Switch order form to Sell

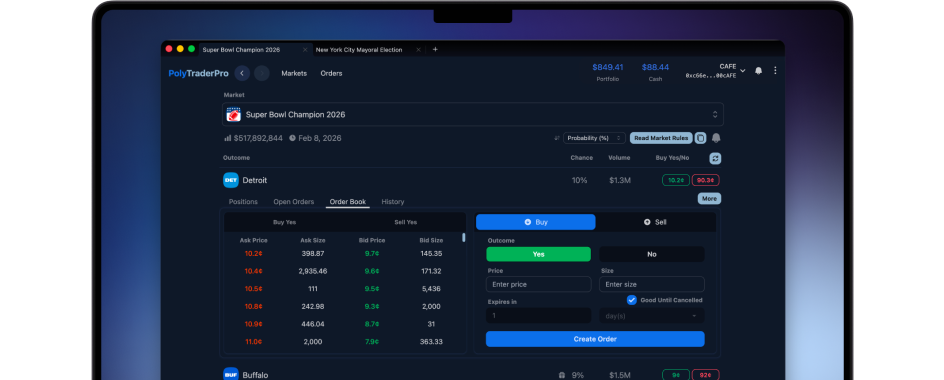click(656, 222)
